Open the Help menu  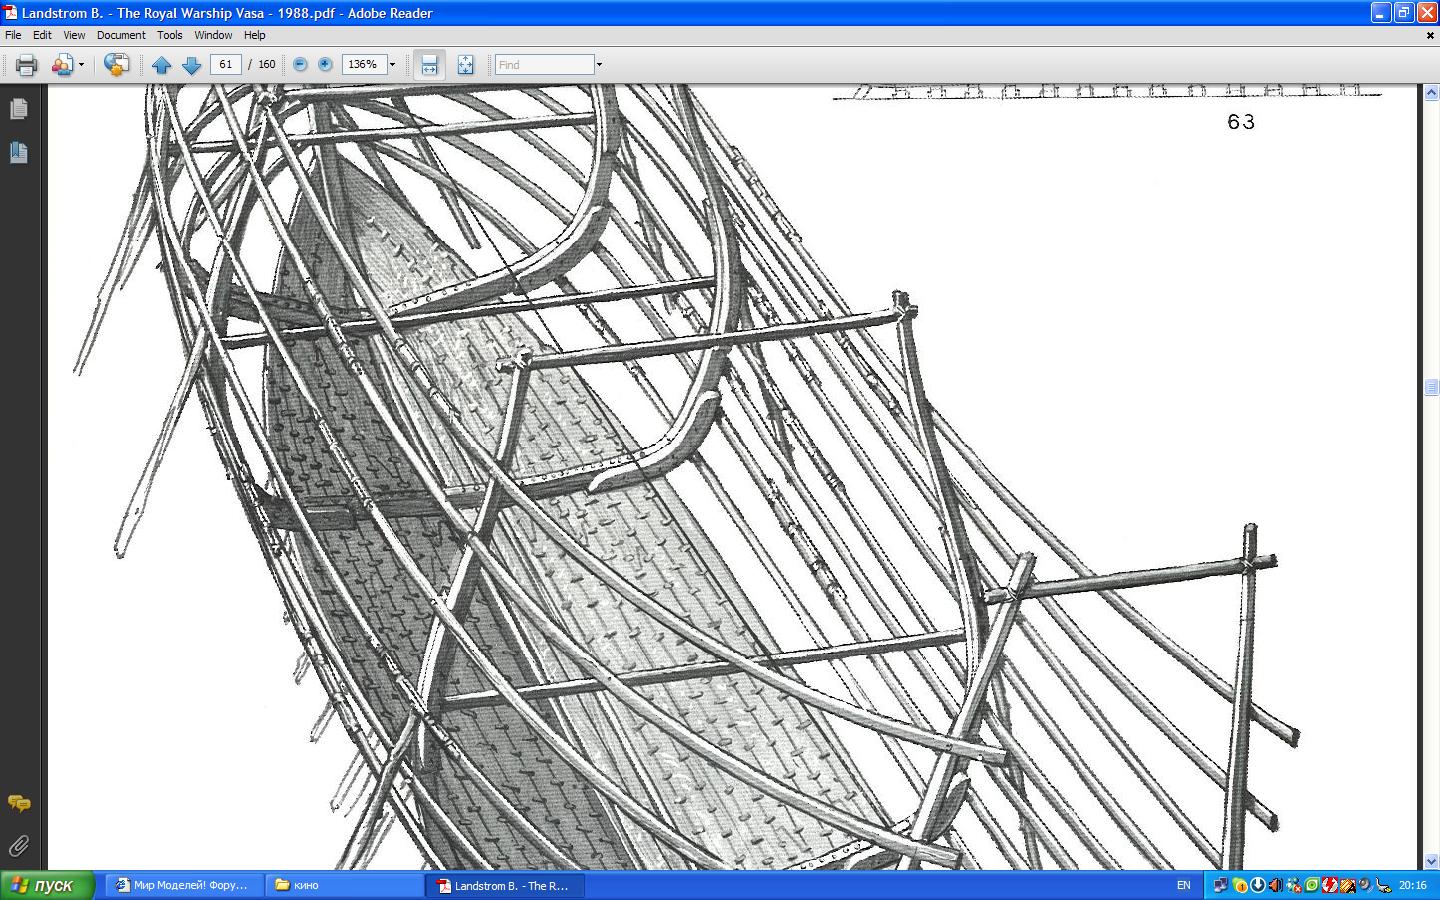pyautogui.click(x=255, y=35)
